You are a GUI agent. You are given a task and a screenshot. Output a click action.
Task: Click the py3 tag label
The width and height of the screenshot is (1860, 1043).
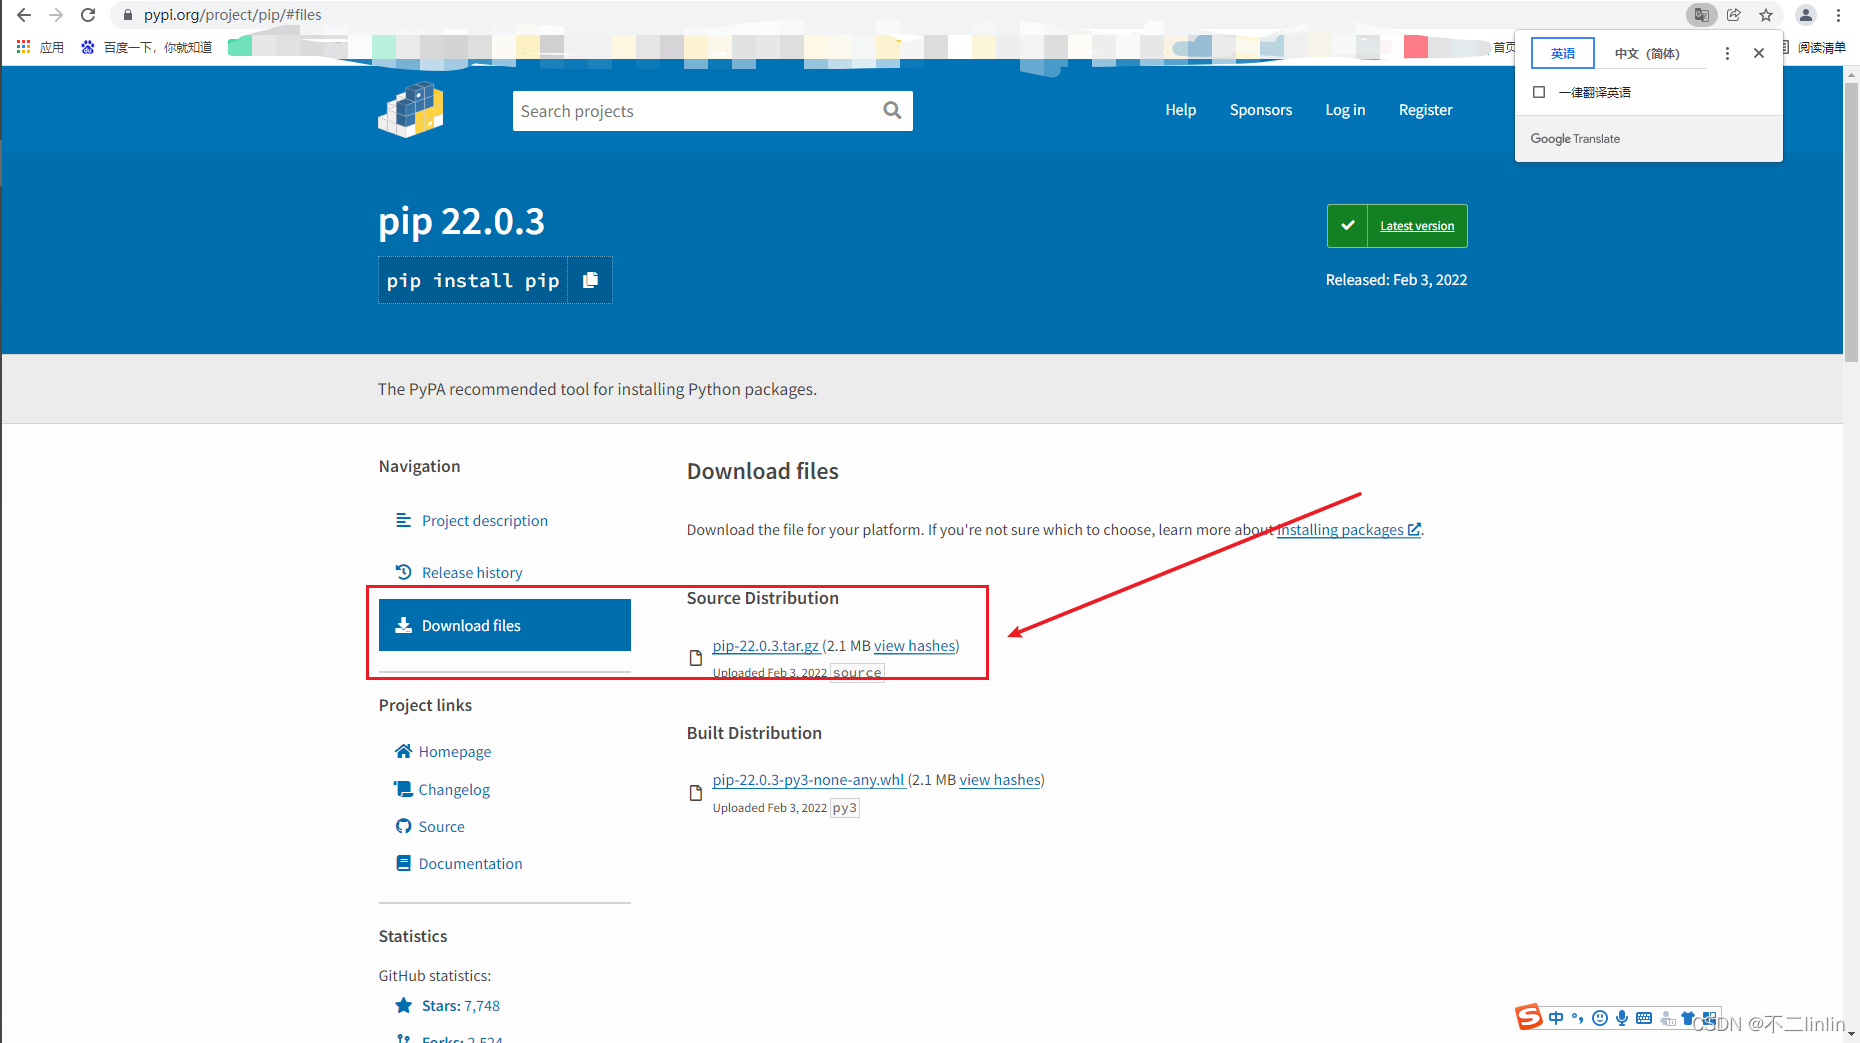pyautogui.click(x=845, y=808)
